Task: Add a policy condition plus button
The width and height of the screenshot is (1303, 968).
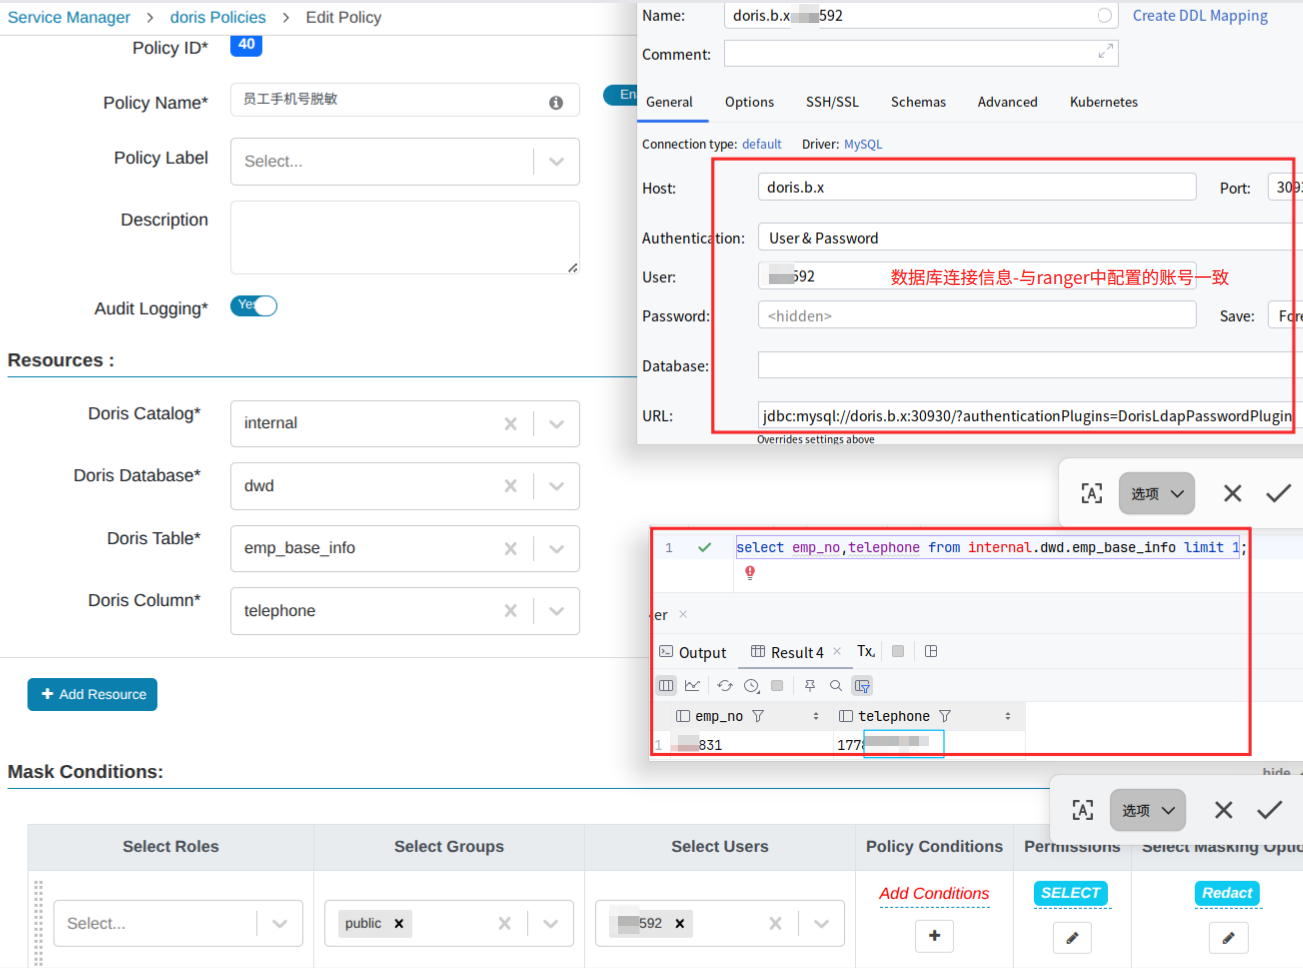Action: [x=934, y=936]
